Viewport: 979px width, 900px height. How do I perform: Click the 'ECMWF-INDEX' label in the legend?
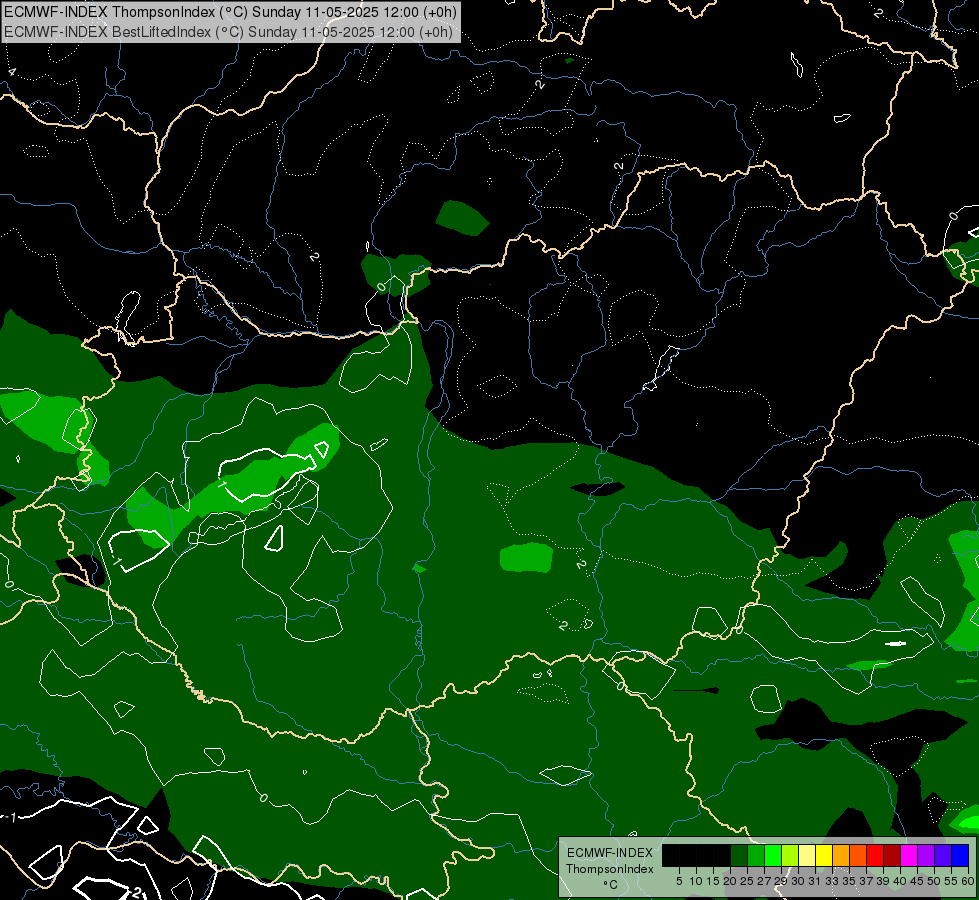pyautogui.click(x=610, y=853)
